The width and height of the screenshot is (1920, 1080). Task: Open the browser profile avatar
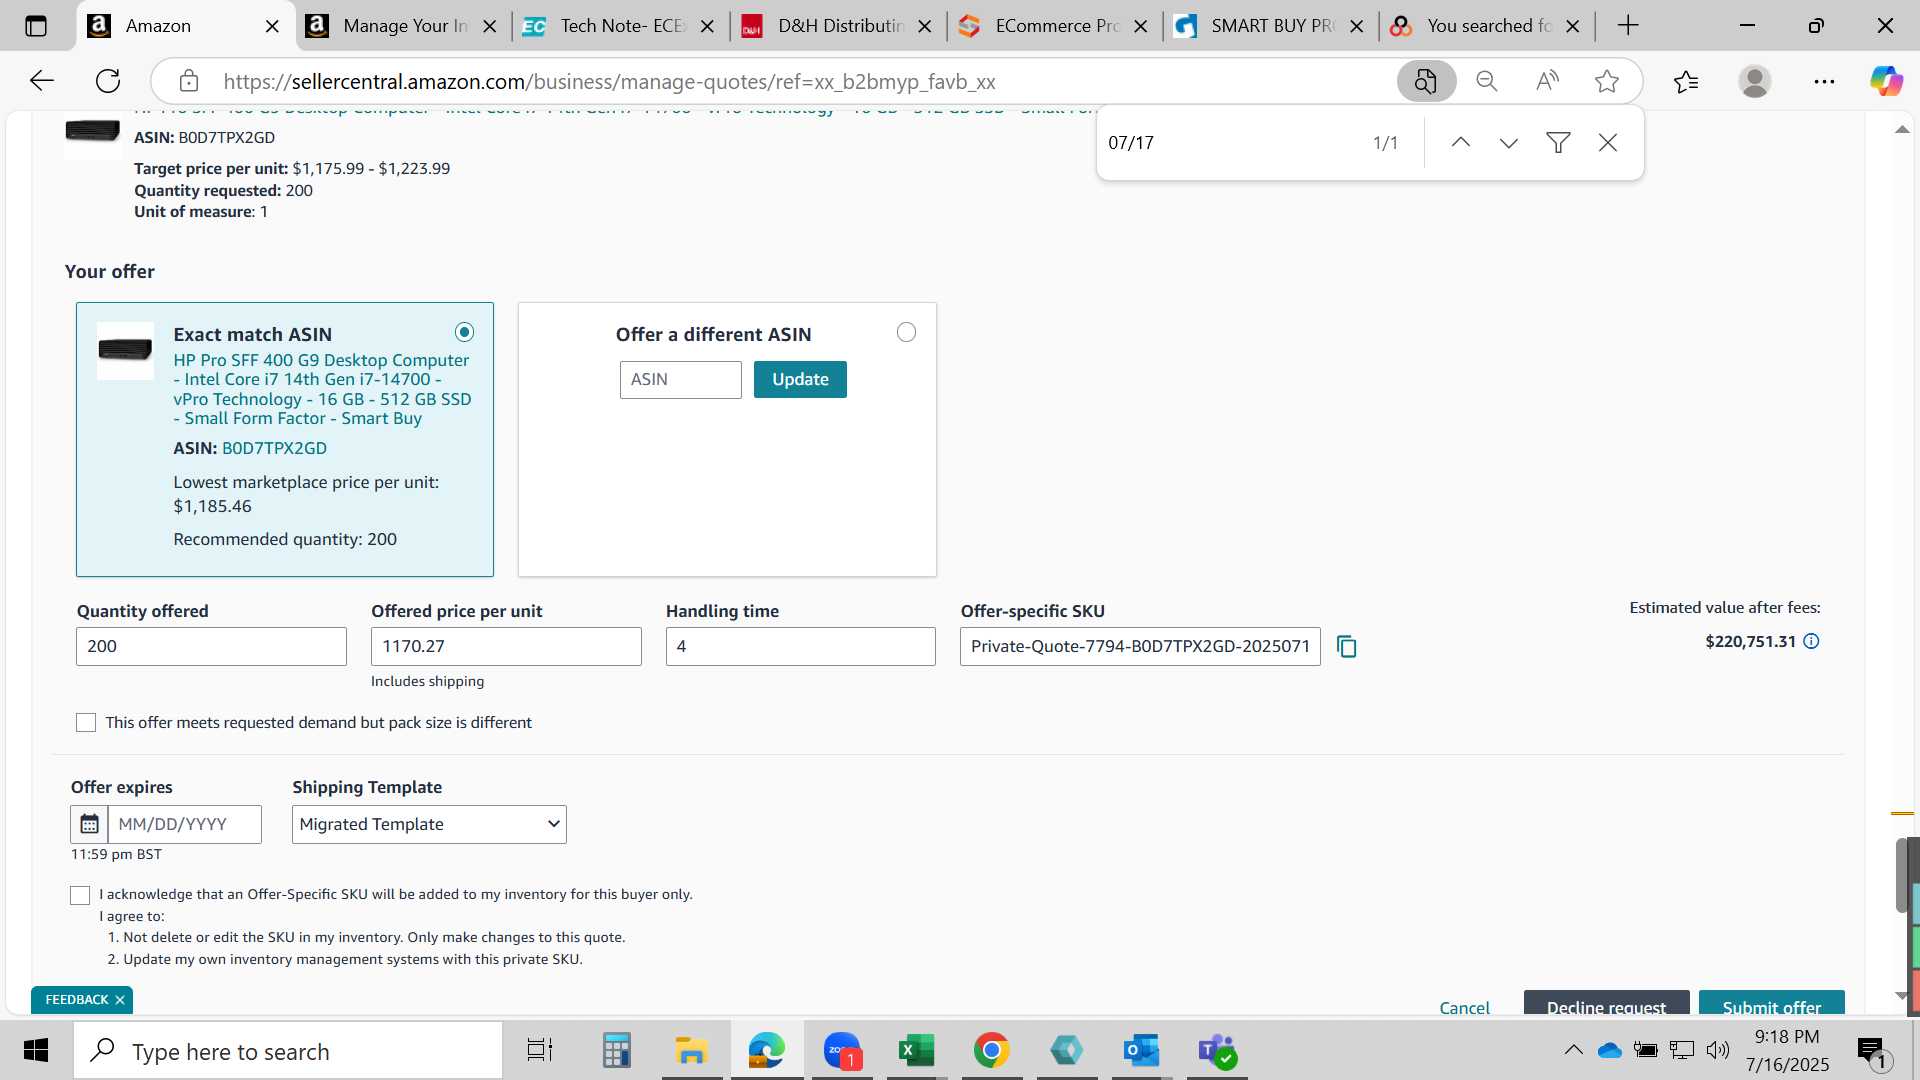[1755, 81]
